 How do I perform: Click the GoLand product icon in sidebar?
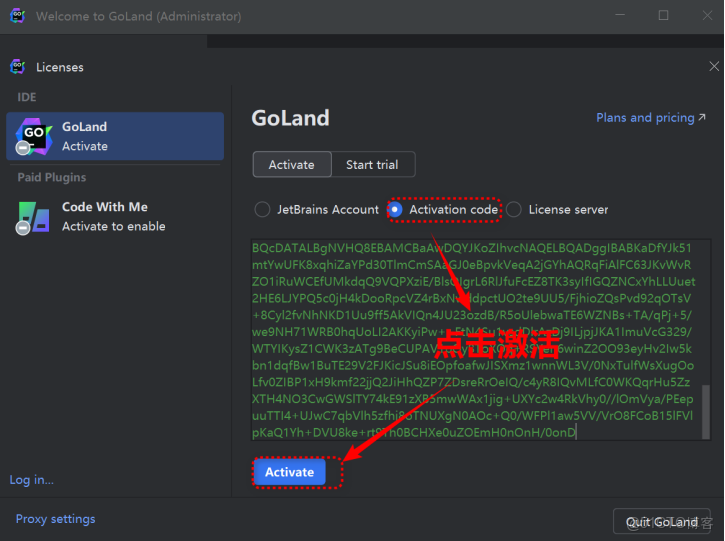[33, 136]
